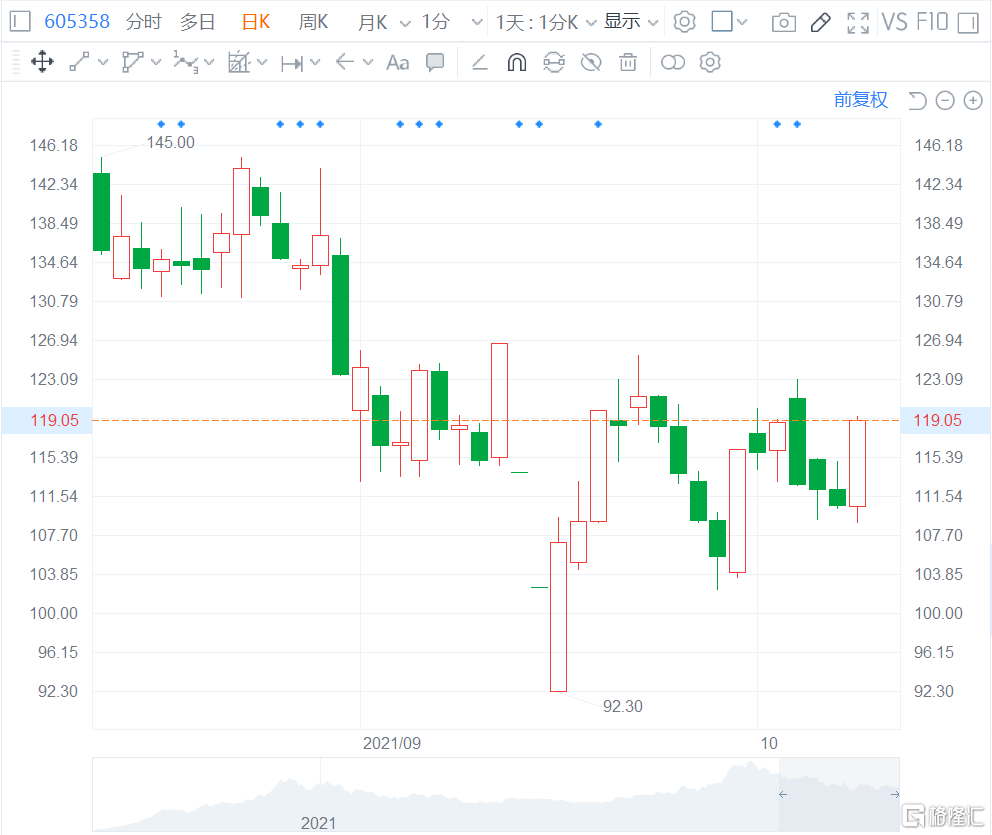Delete drawings with the trash icon

628,62
